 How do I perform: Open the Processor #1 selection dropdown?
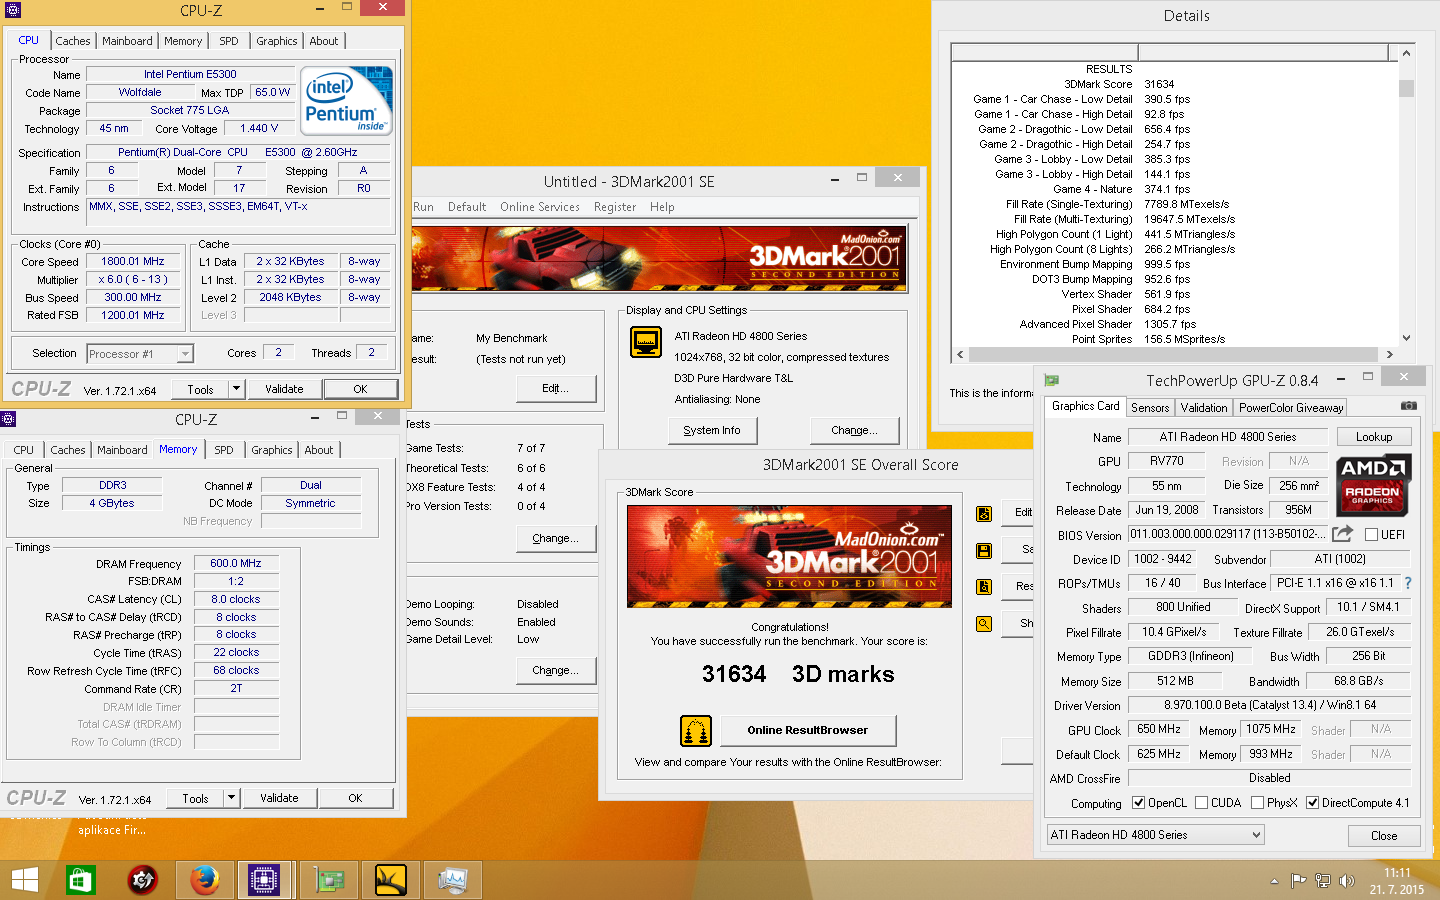pyautogui.click(x=139, y=354)
